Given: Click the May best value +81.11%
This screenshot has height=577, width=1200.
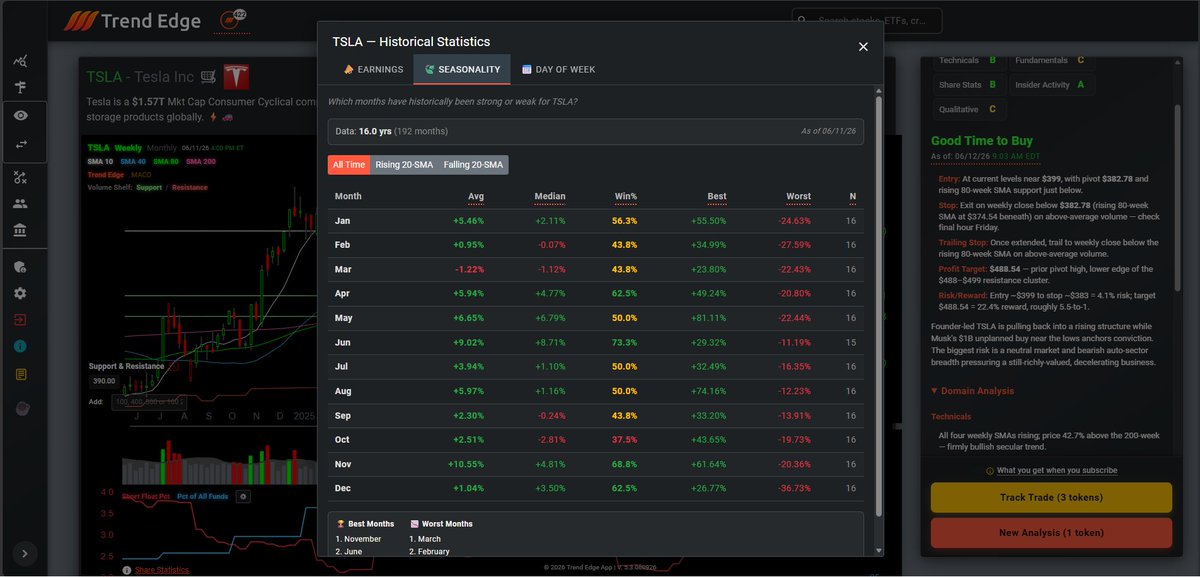Looking at the screenshot, I should click(x=709, y=318).
